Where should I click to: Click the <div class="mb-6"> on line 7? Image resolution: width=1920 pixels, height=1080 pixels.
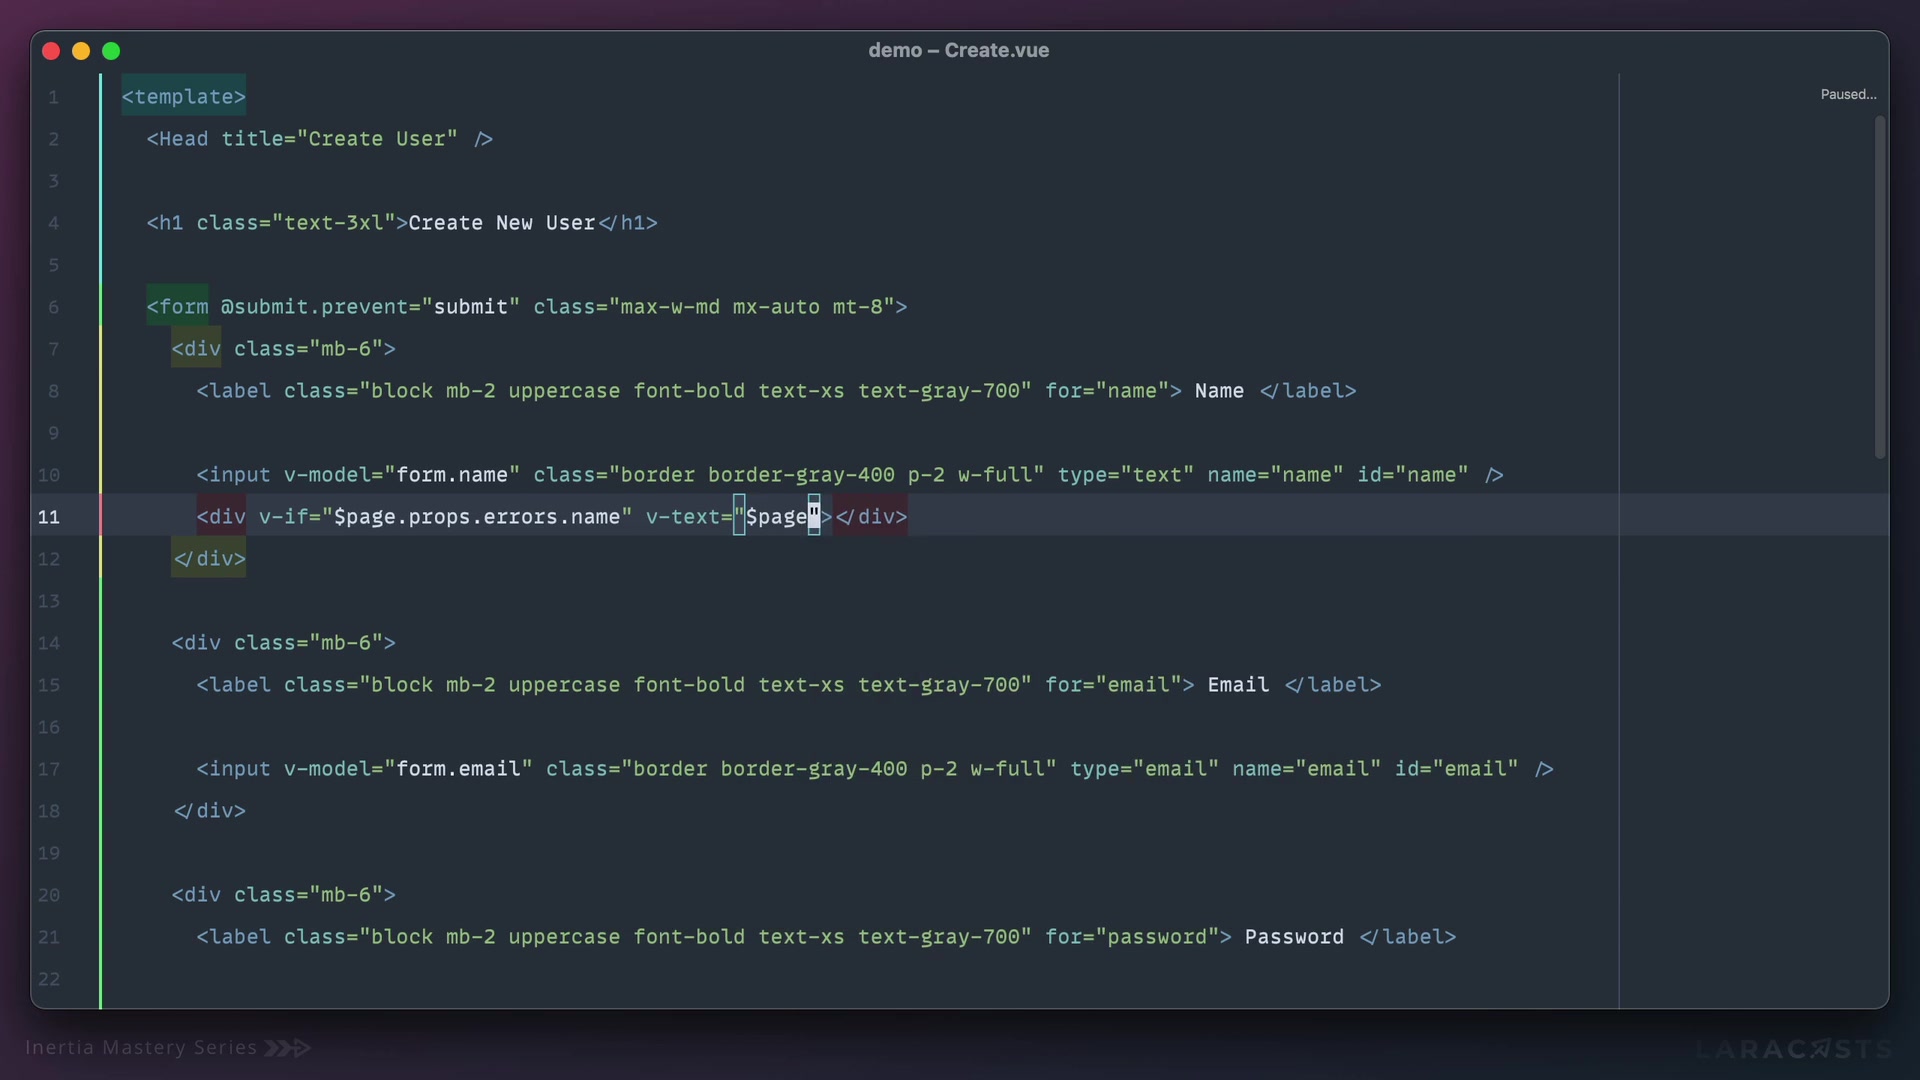pos(284,349)
